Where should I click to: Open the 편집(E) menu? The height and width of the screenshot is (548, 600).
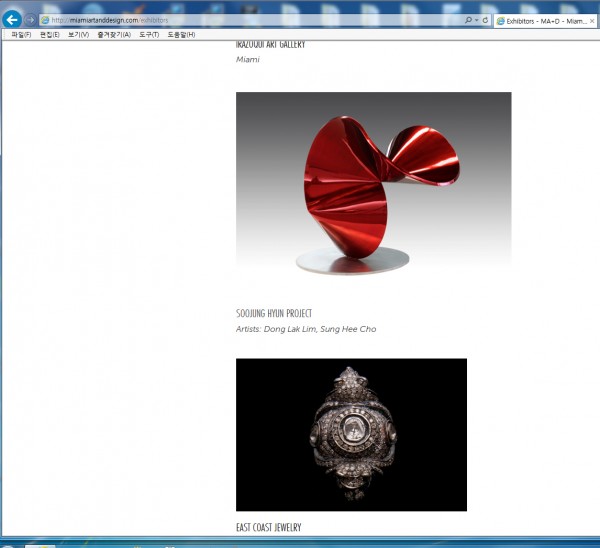coord(50,35)
